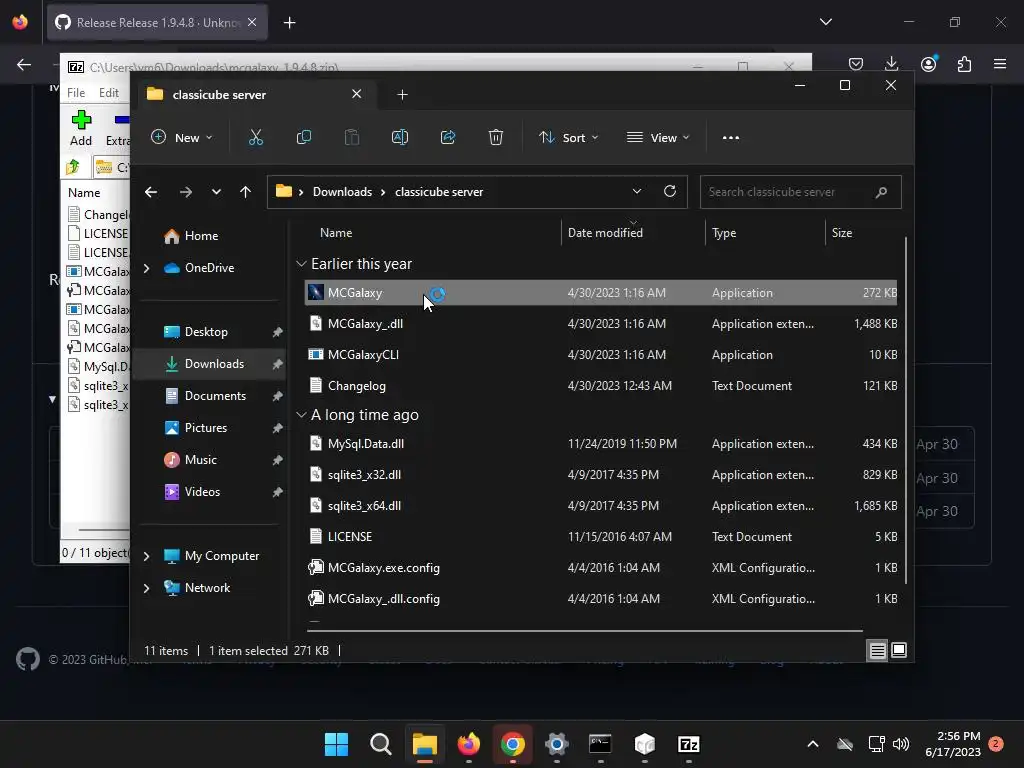Click the Search classicube server field
The image size is (1024, 768).
pos(801,192)
